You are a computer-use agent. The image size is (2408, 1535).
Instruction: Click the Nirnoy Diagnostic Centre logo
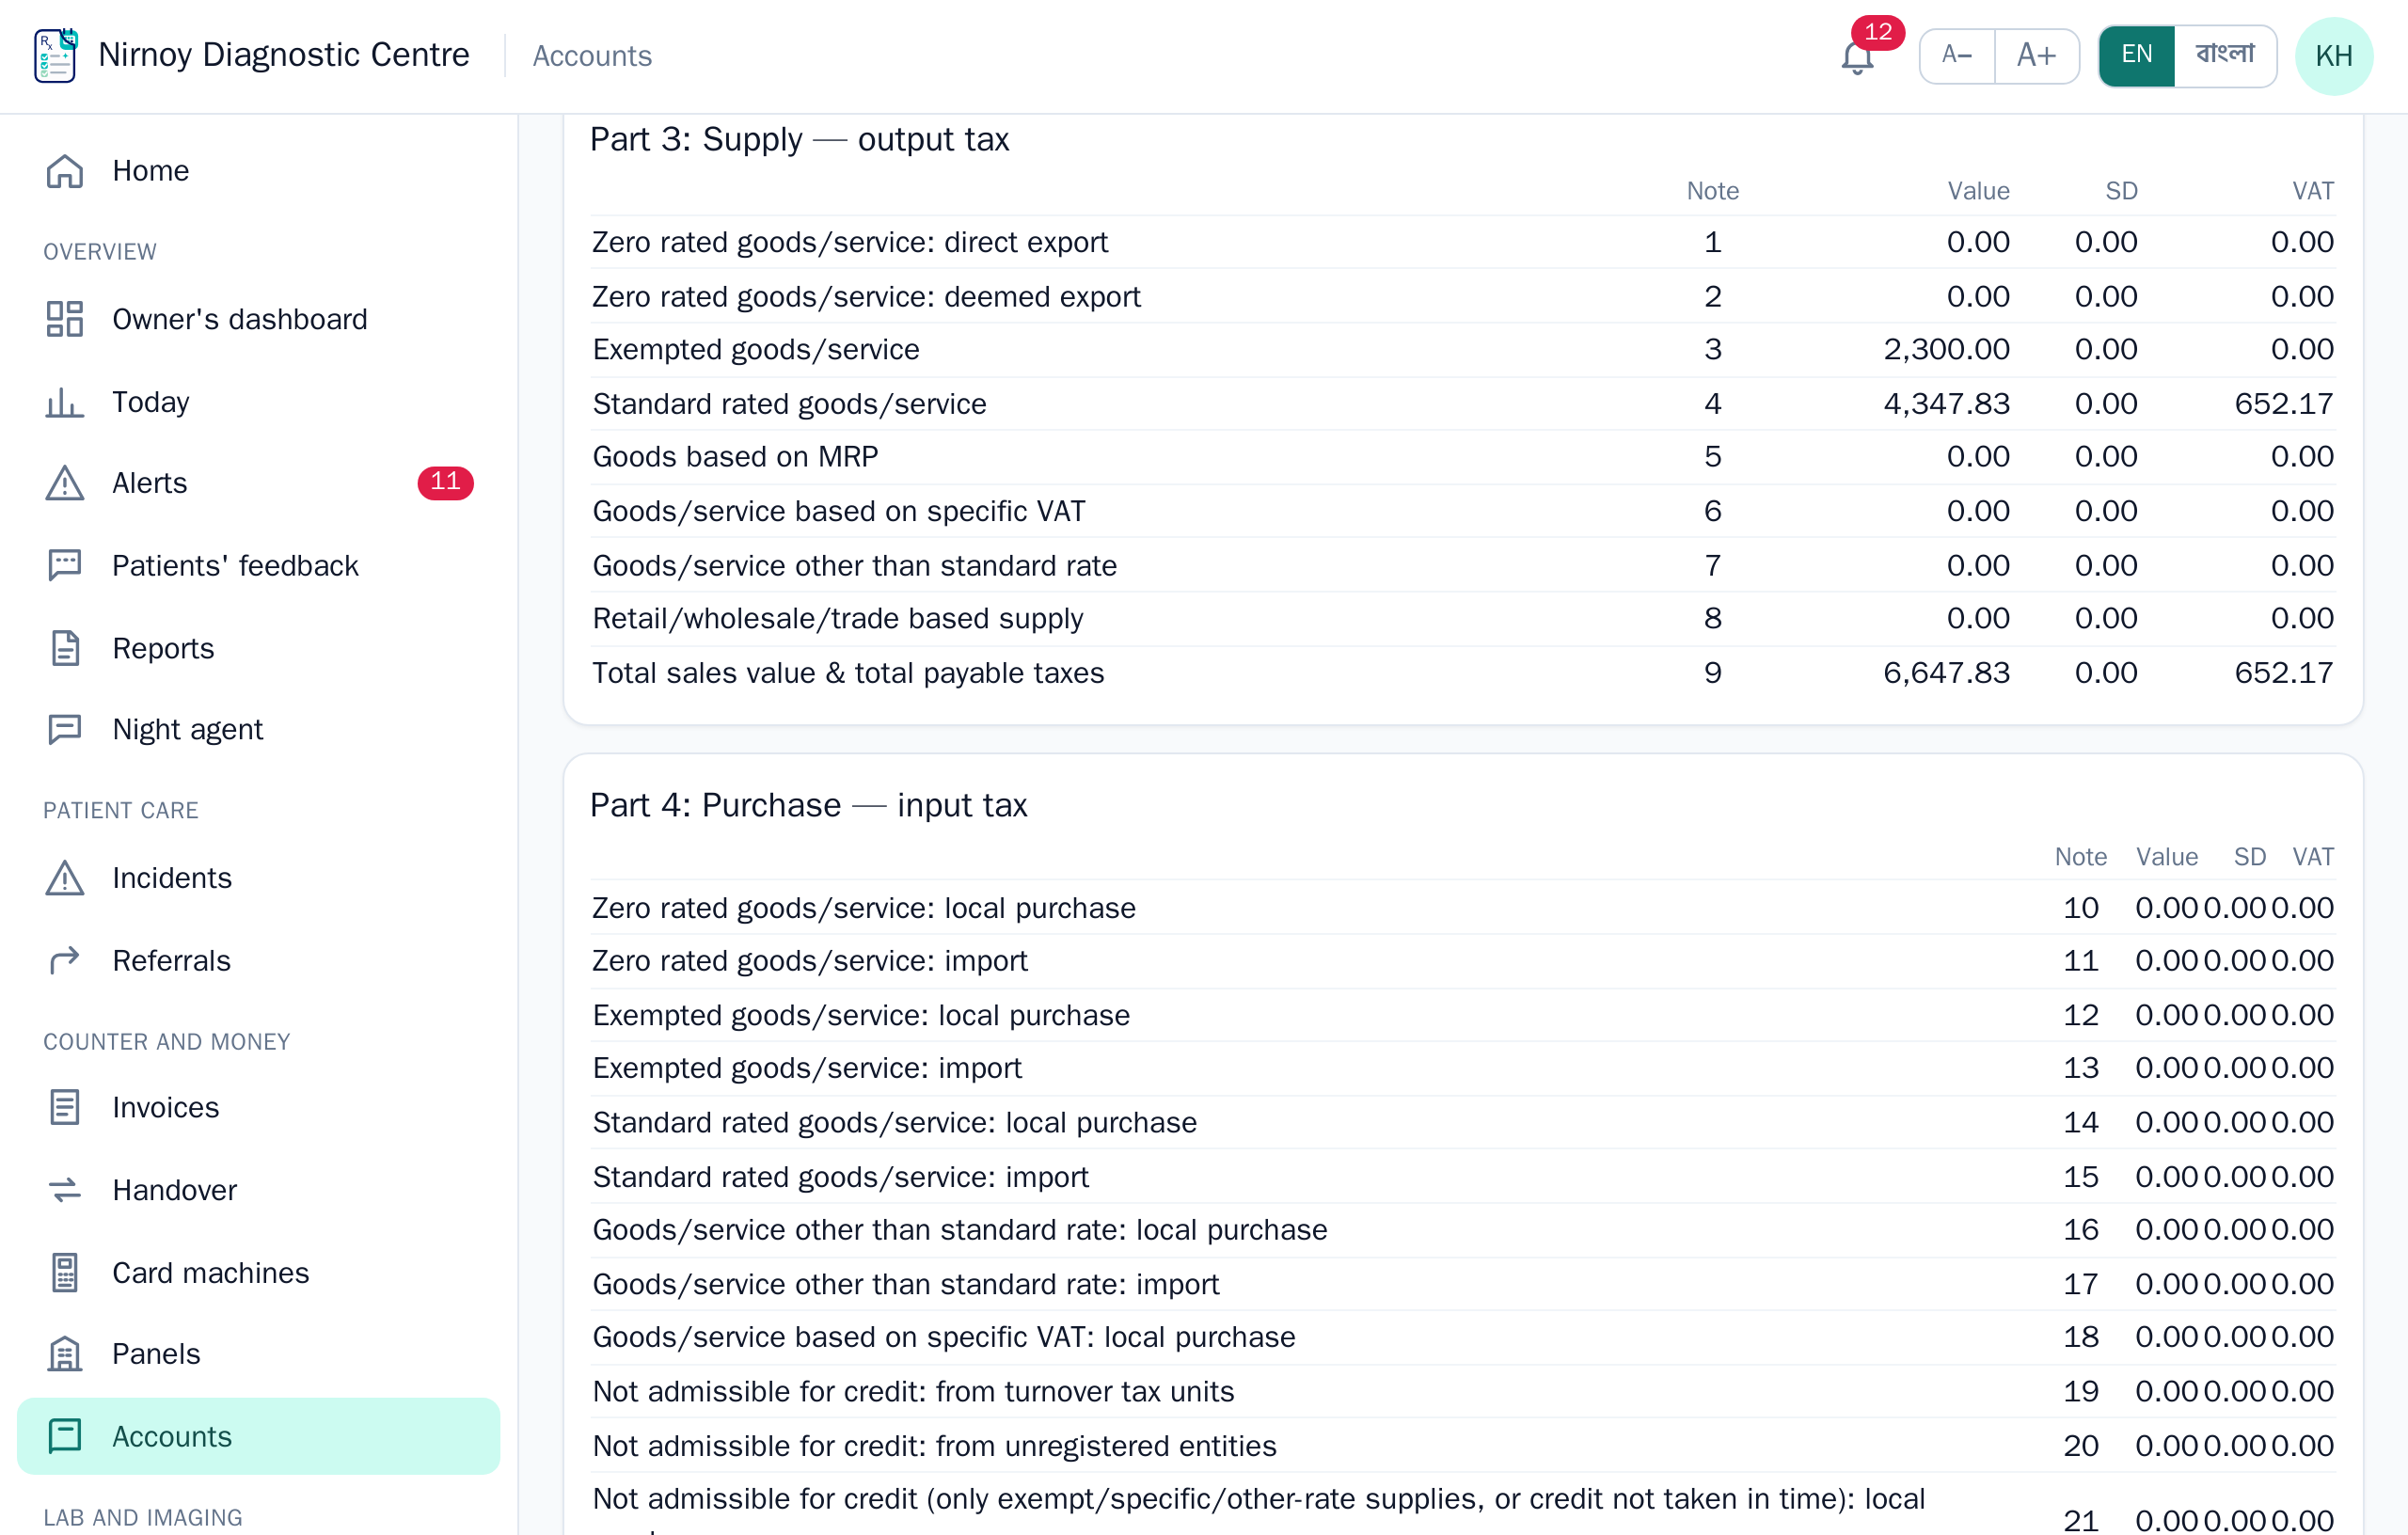[56, 55]
